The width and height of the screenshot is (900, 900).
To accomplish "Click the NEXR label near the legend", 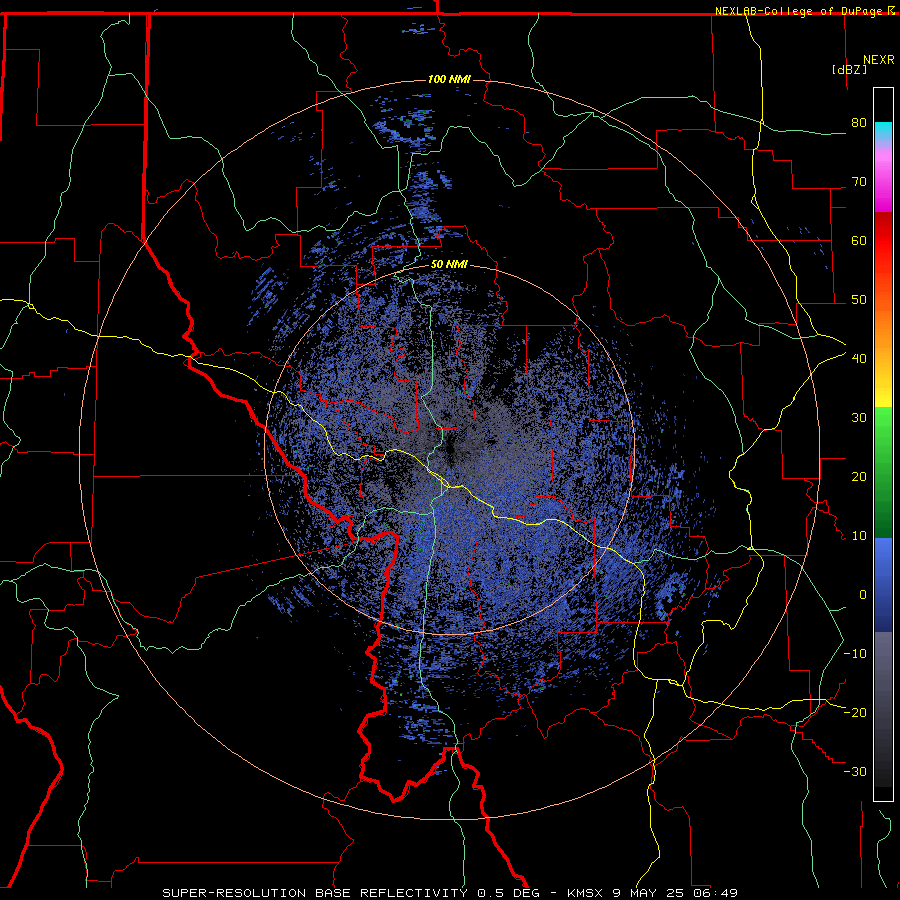I will (x=879, y=60).
